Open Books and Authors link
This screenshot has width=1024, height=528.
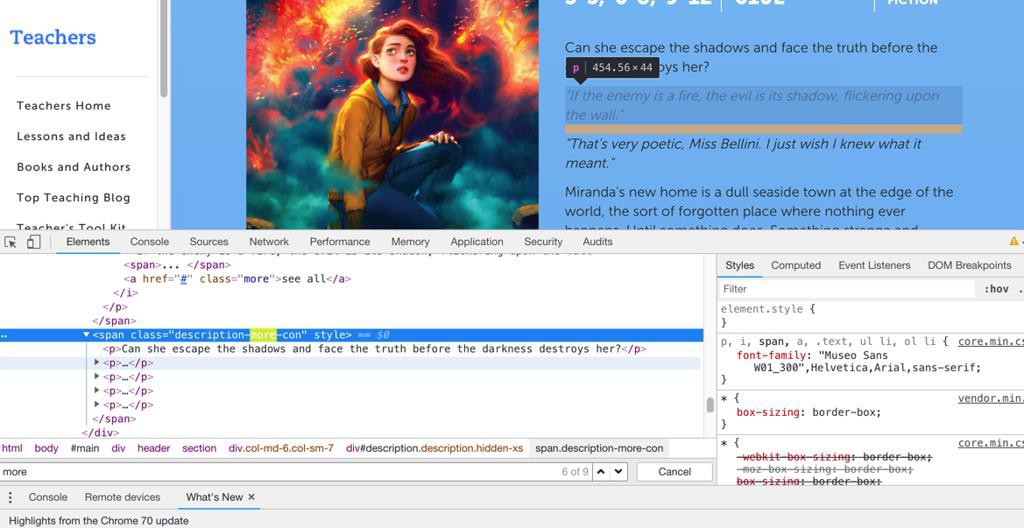coord(74,167)
